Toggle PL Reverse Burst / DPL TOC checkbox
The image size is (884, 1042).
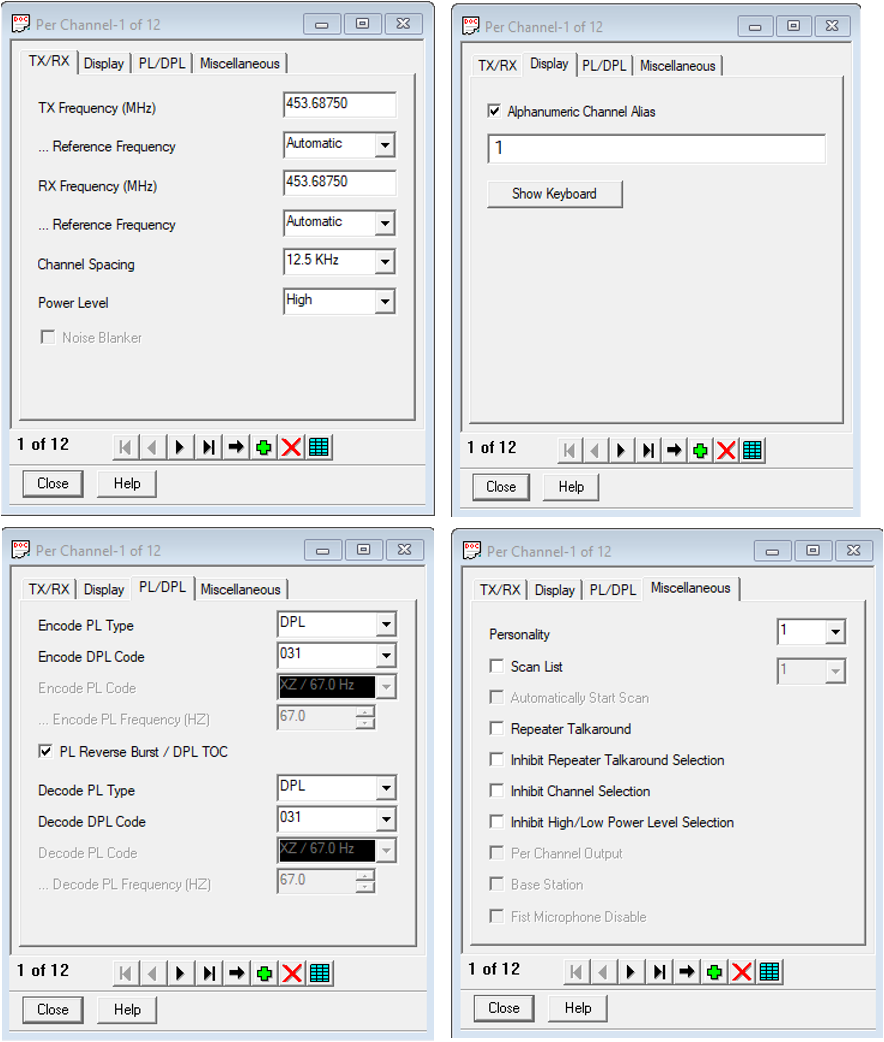click(45, 752)
